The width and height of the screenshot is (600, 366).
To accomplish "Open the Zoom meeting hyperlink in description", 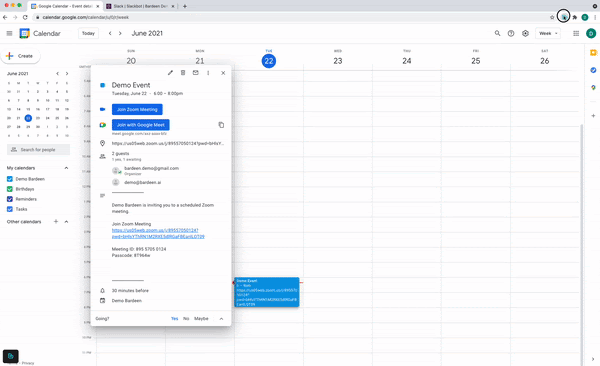I will (x=158, y=234).
